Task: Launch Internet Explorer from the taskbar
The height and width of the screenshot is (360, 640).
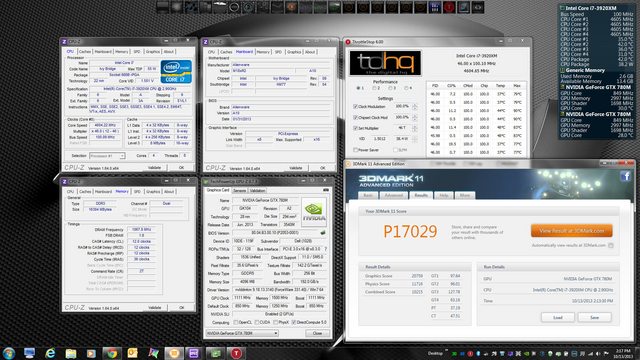Action: [50, 353]
